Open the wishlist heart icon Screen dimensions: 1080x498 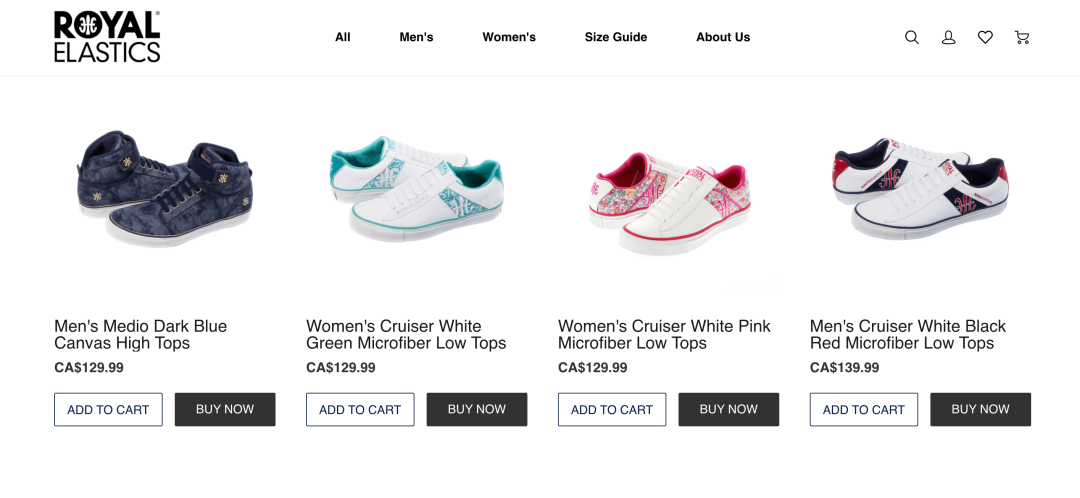click(x=985, y=37)
